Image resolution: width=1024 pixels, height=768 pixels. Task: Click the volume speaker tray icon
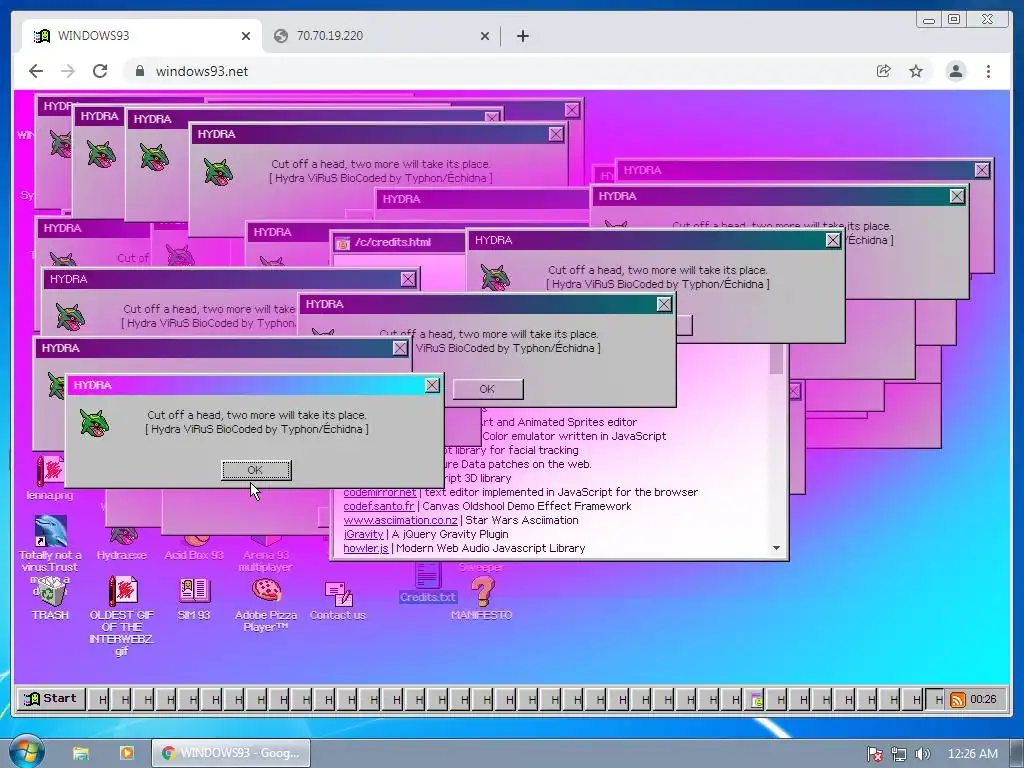coord(923,754)
